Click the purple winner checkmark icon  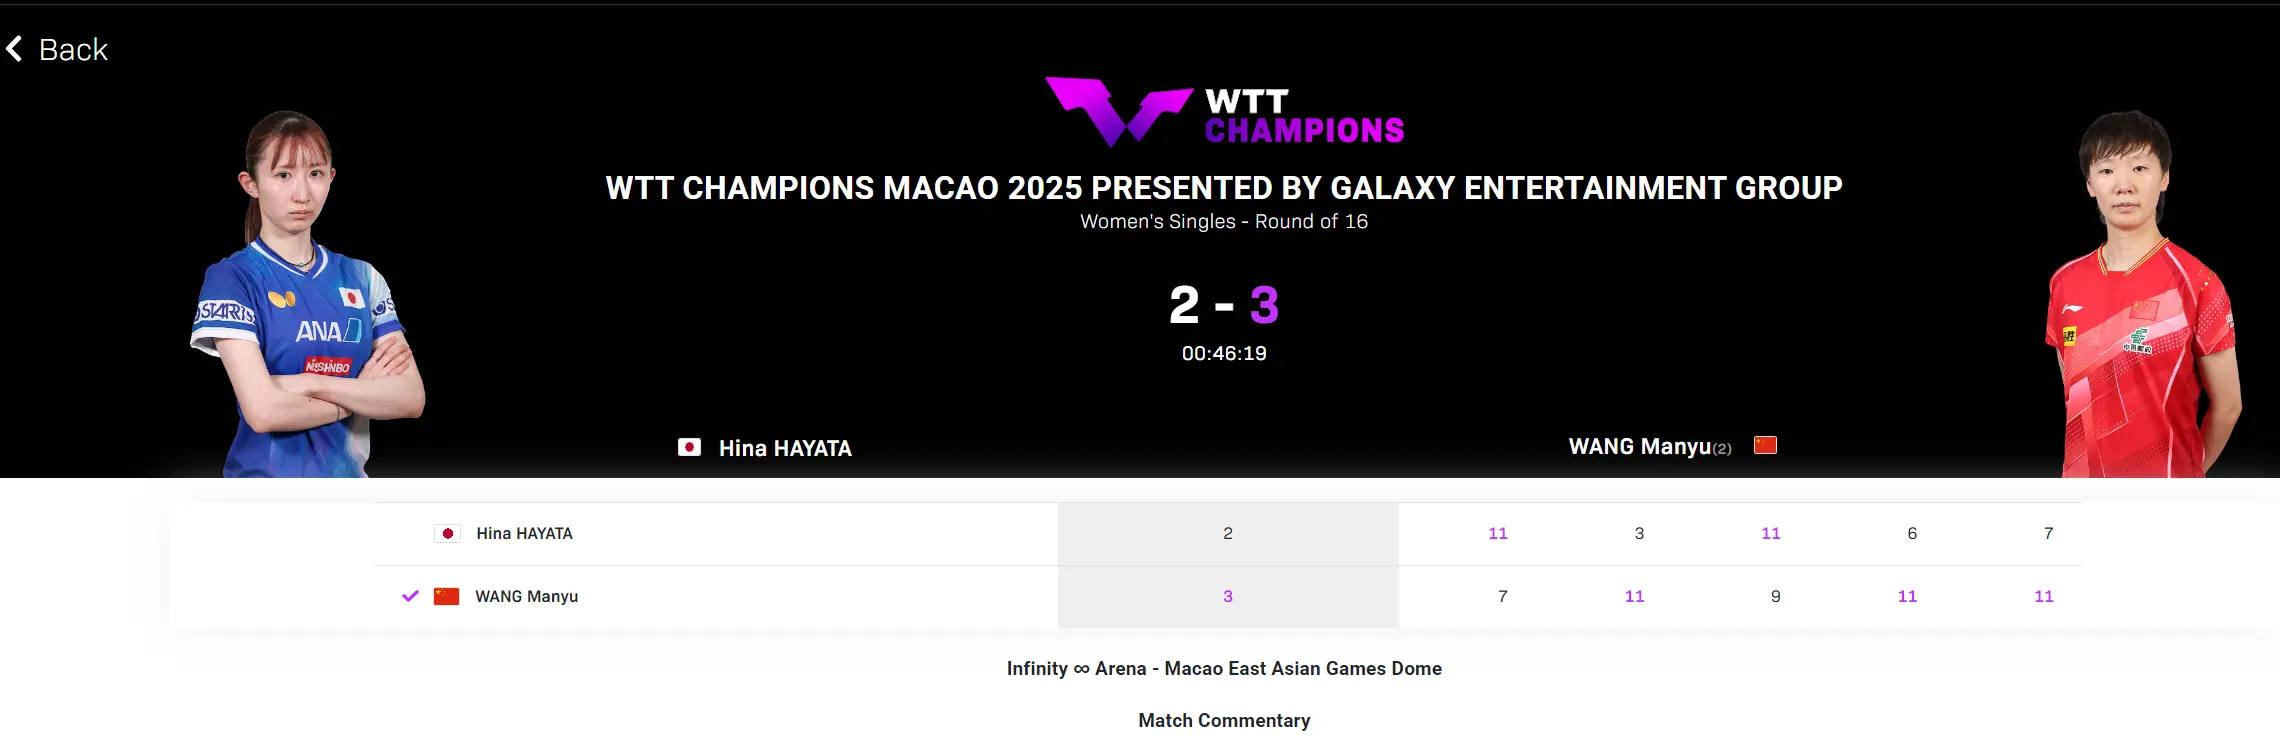point(410,596)
